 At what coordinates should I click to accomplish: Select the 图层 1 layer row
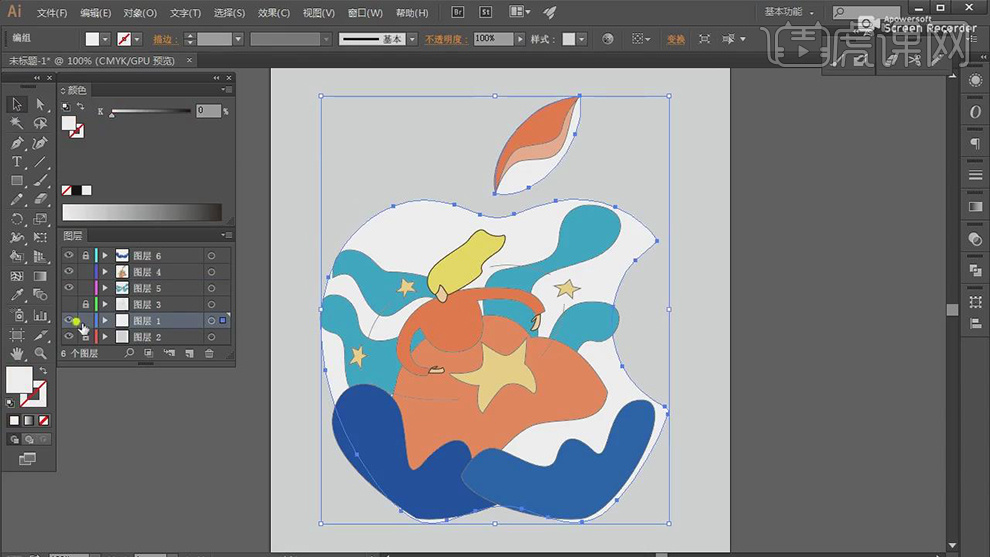click(x=145, y=321)
